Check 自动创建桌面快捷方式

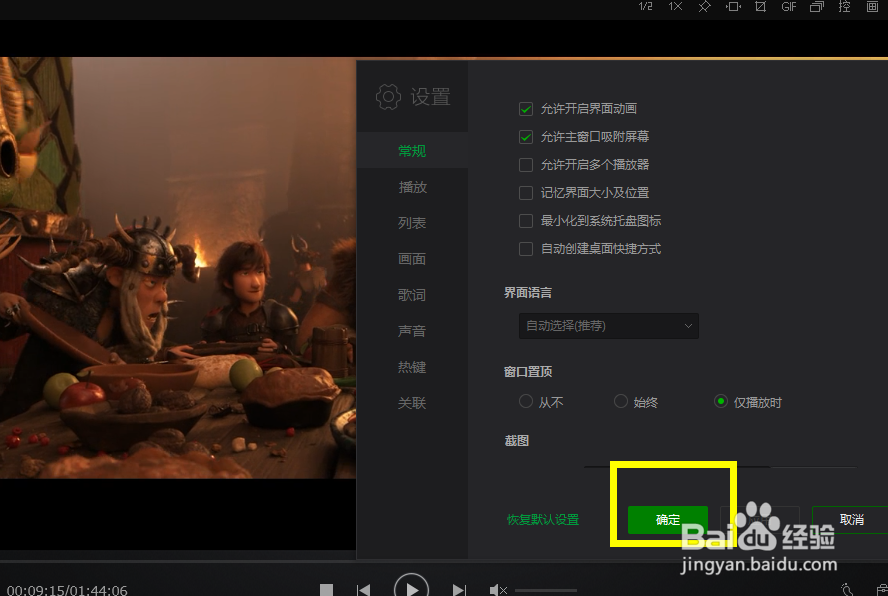pyautogui.click(x=526, y=249)
